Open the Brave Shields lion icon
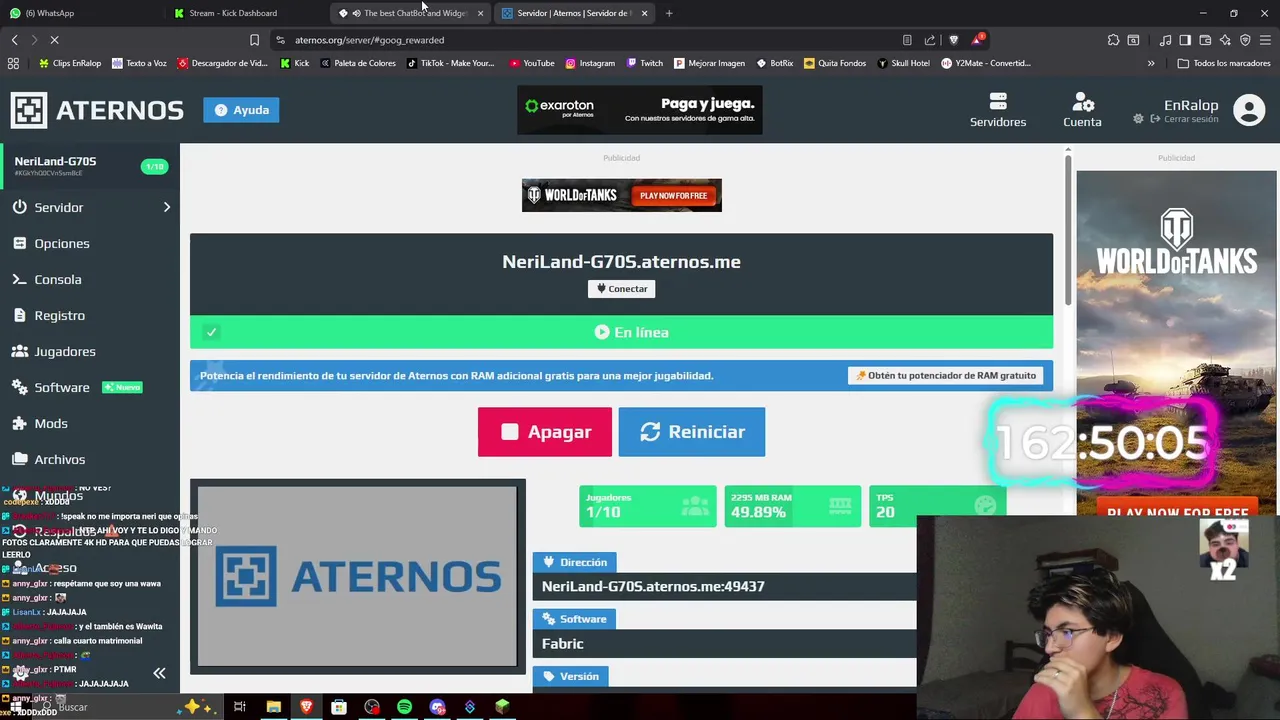The image size is (1280, 720). point(953,40)
